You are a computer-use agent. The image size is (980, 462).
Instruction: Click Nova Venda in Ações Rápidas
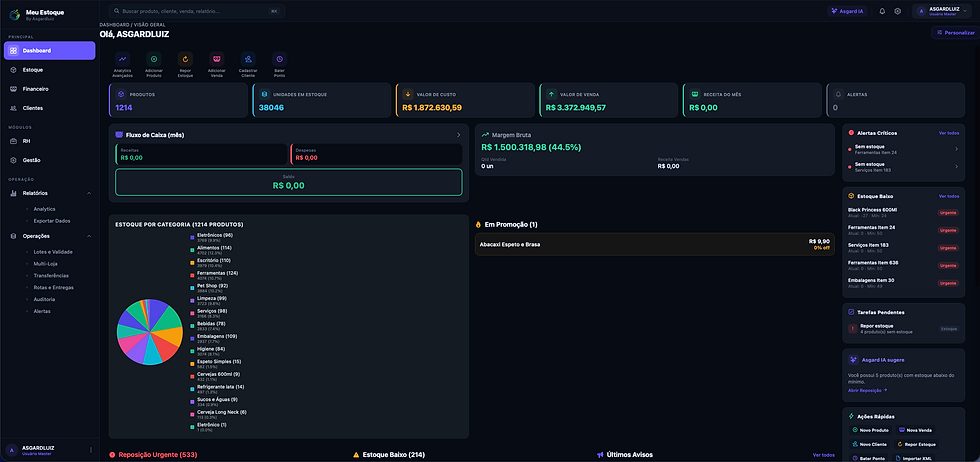916,430
